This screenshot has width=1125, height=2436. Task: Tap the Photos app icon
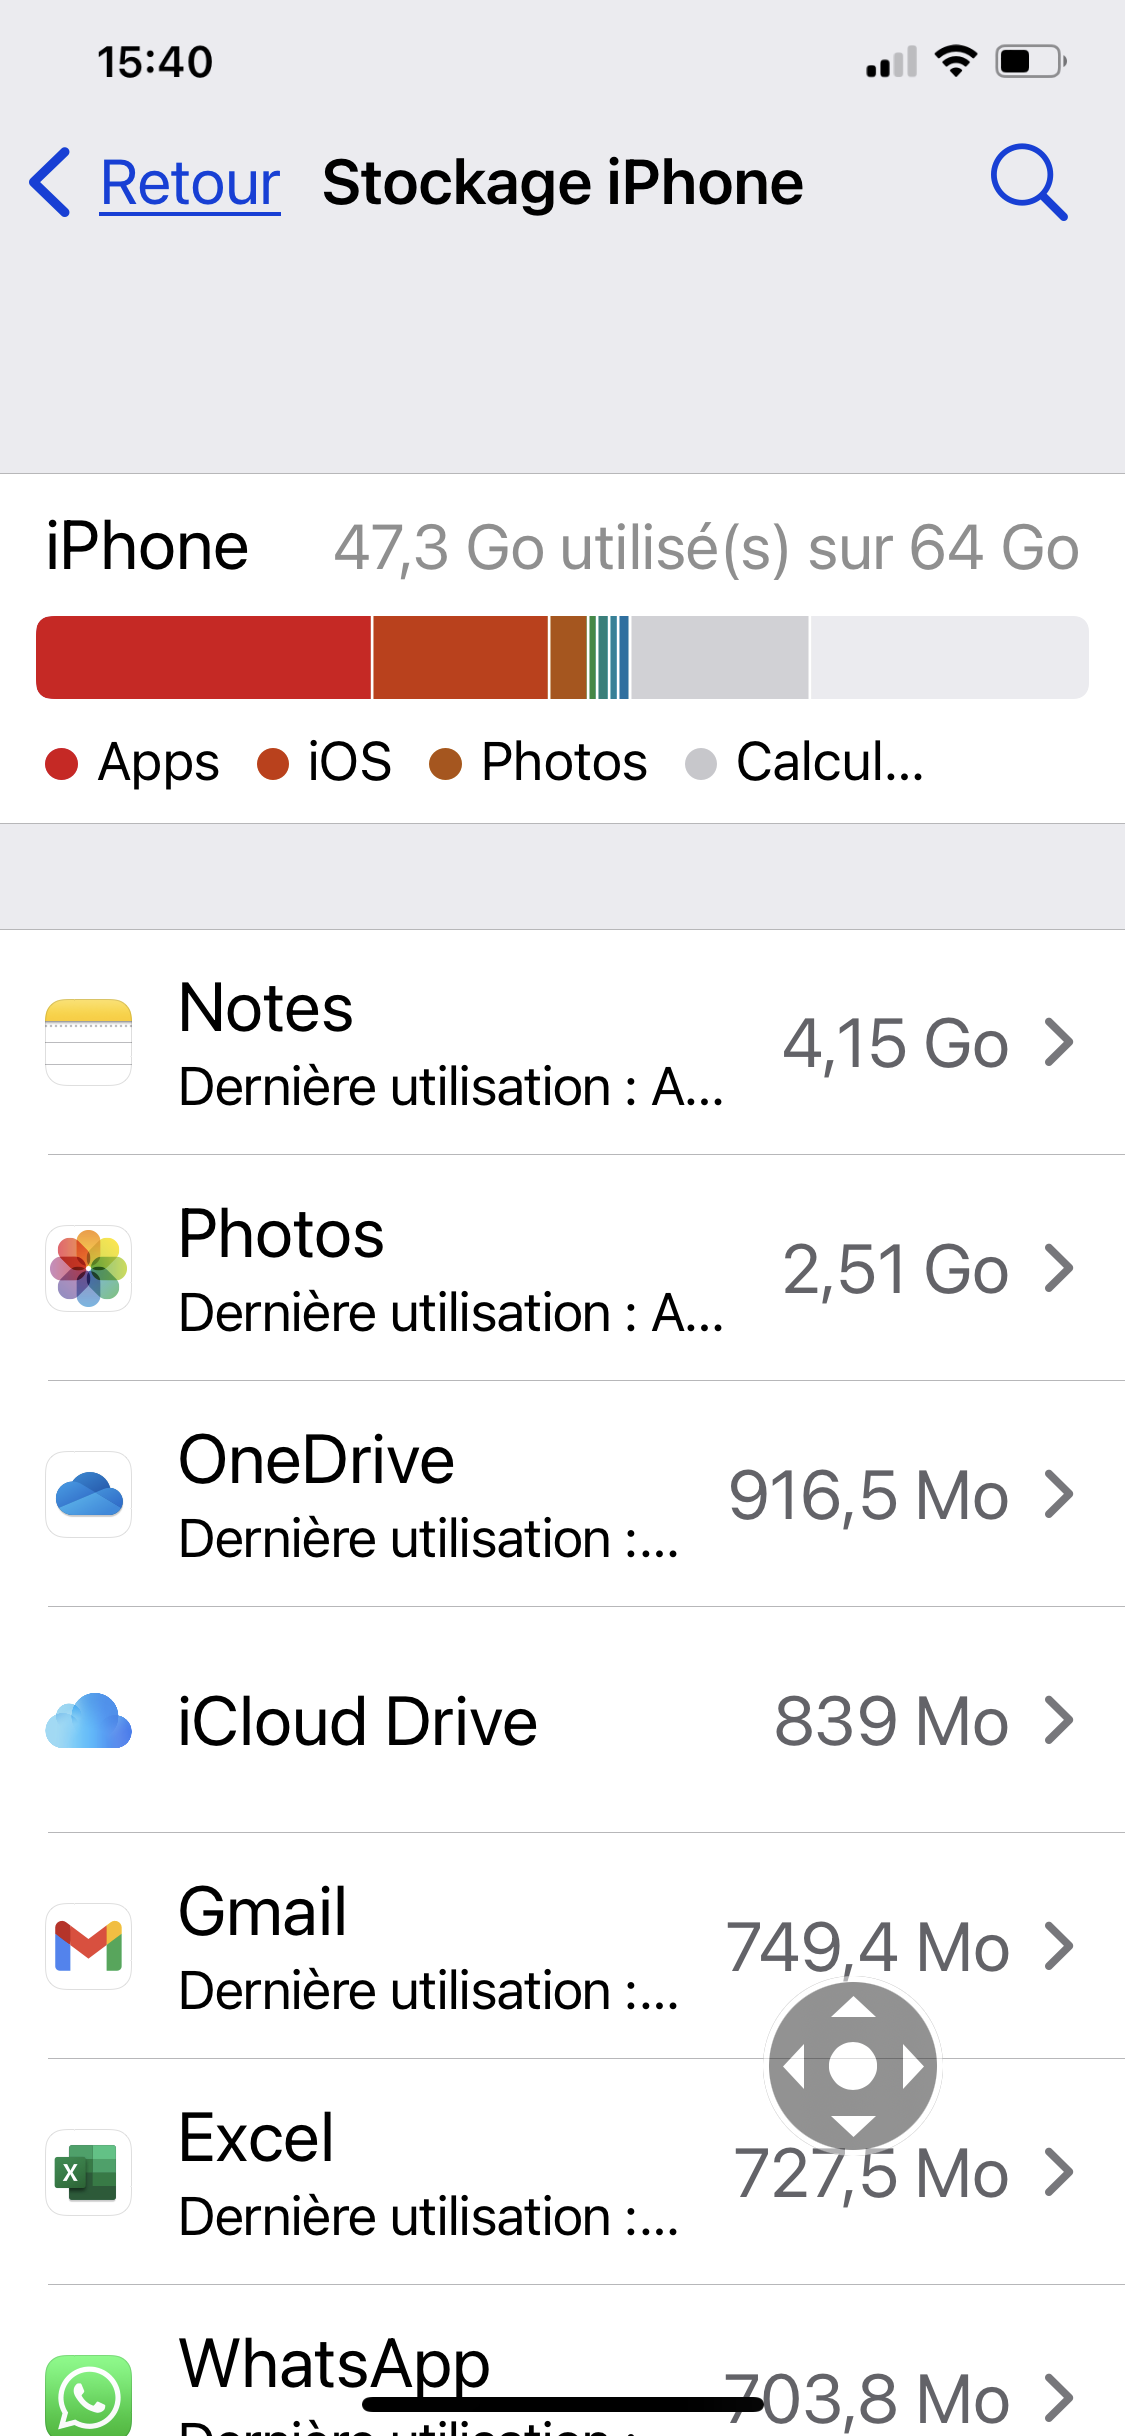click(89, 1268)
